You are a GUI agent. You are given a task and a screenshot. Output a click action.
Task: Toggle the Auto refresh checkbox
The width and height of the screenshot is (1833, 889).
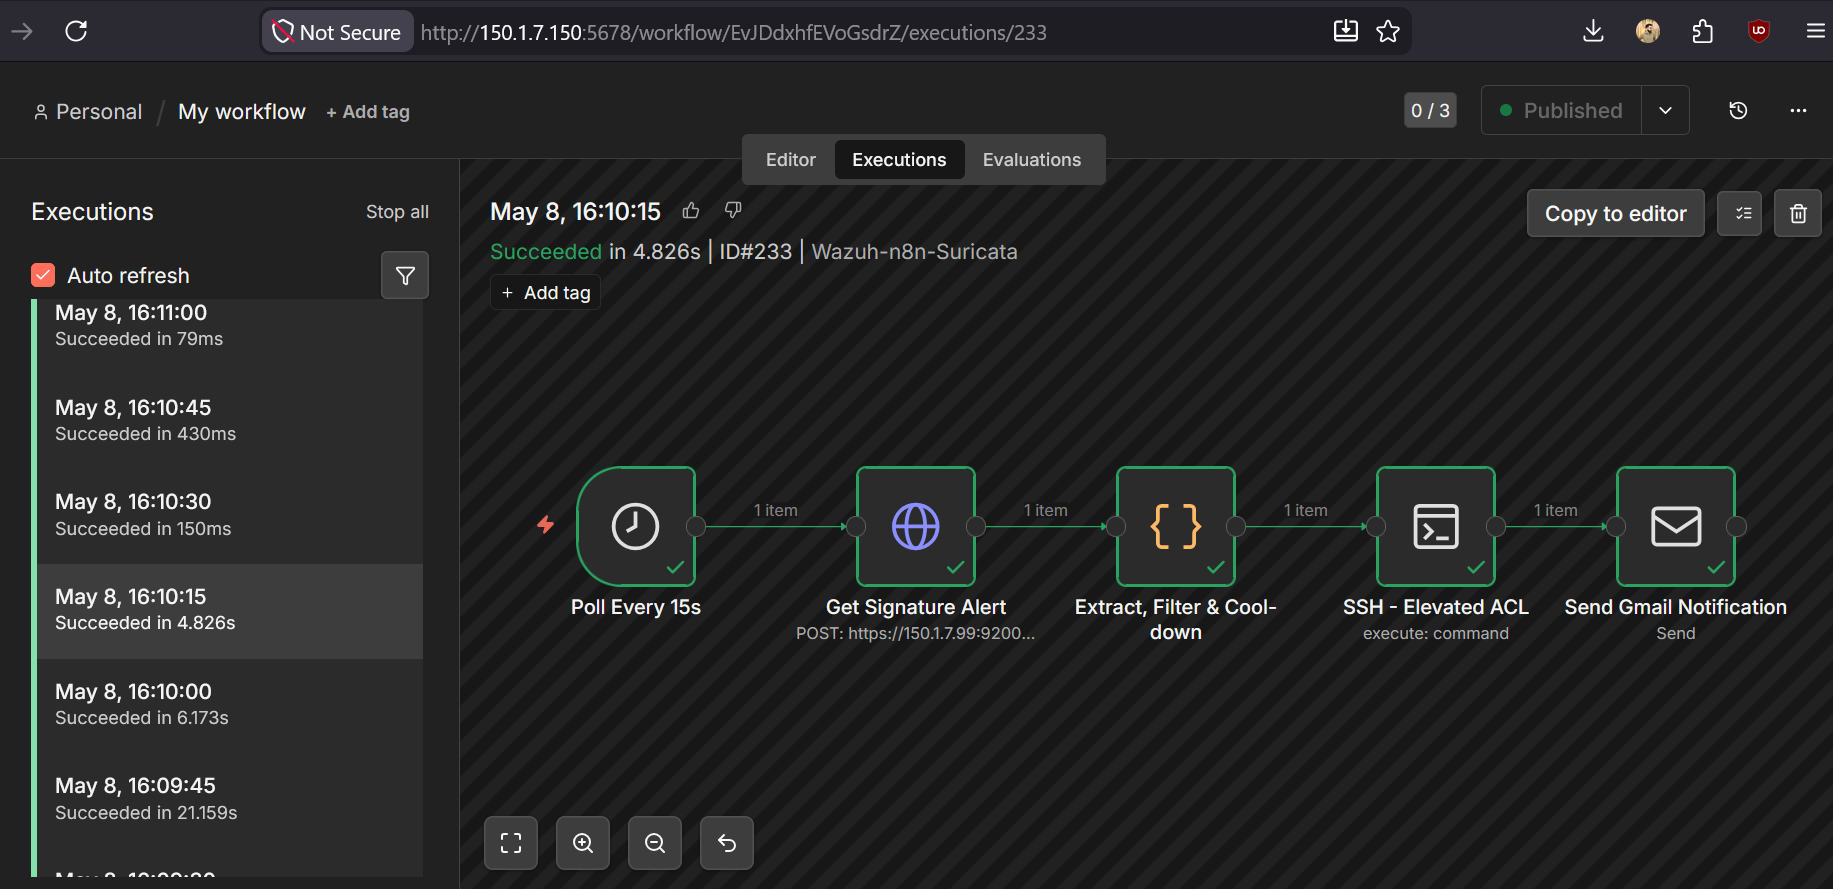[x=43, y=275]
